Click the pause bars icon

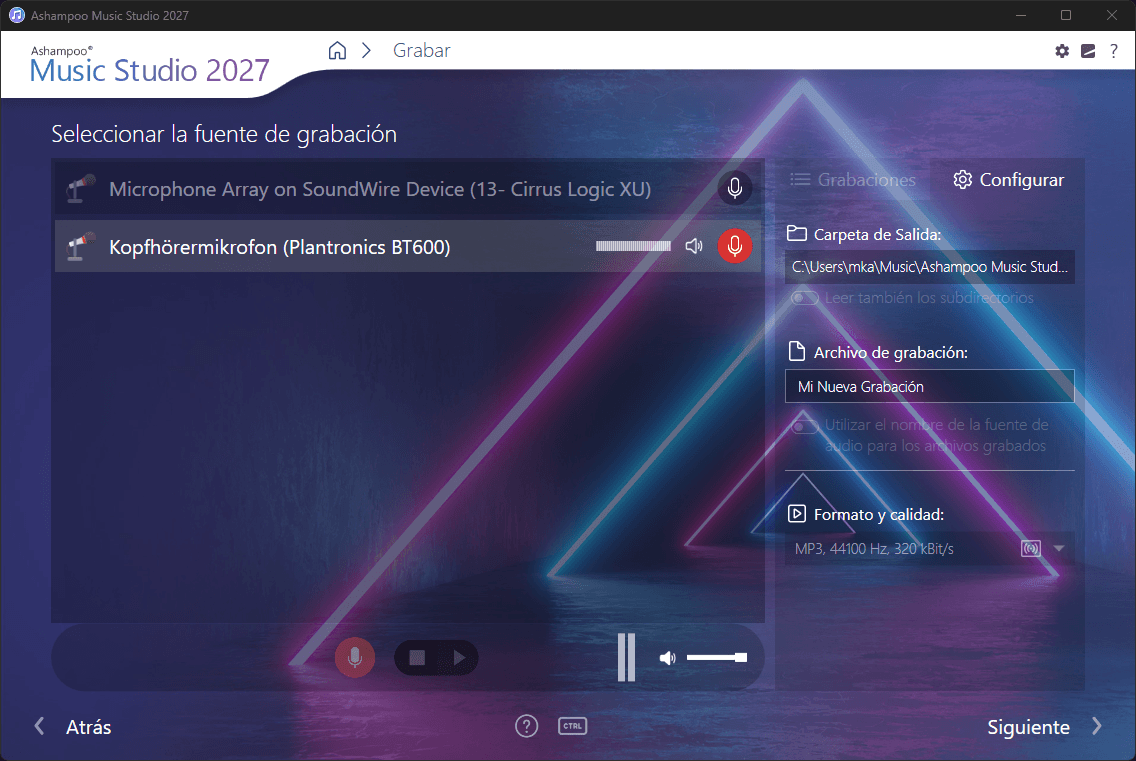(x=626, y=657)
